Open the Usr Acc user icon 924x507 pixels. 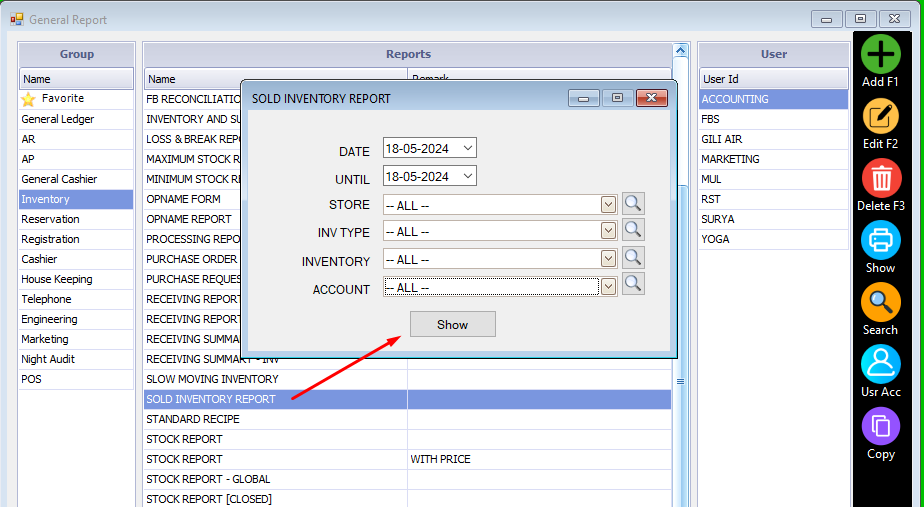881,364
